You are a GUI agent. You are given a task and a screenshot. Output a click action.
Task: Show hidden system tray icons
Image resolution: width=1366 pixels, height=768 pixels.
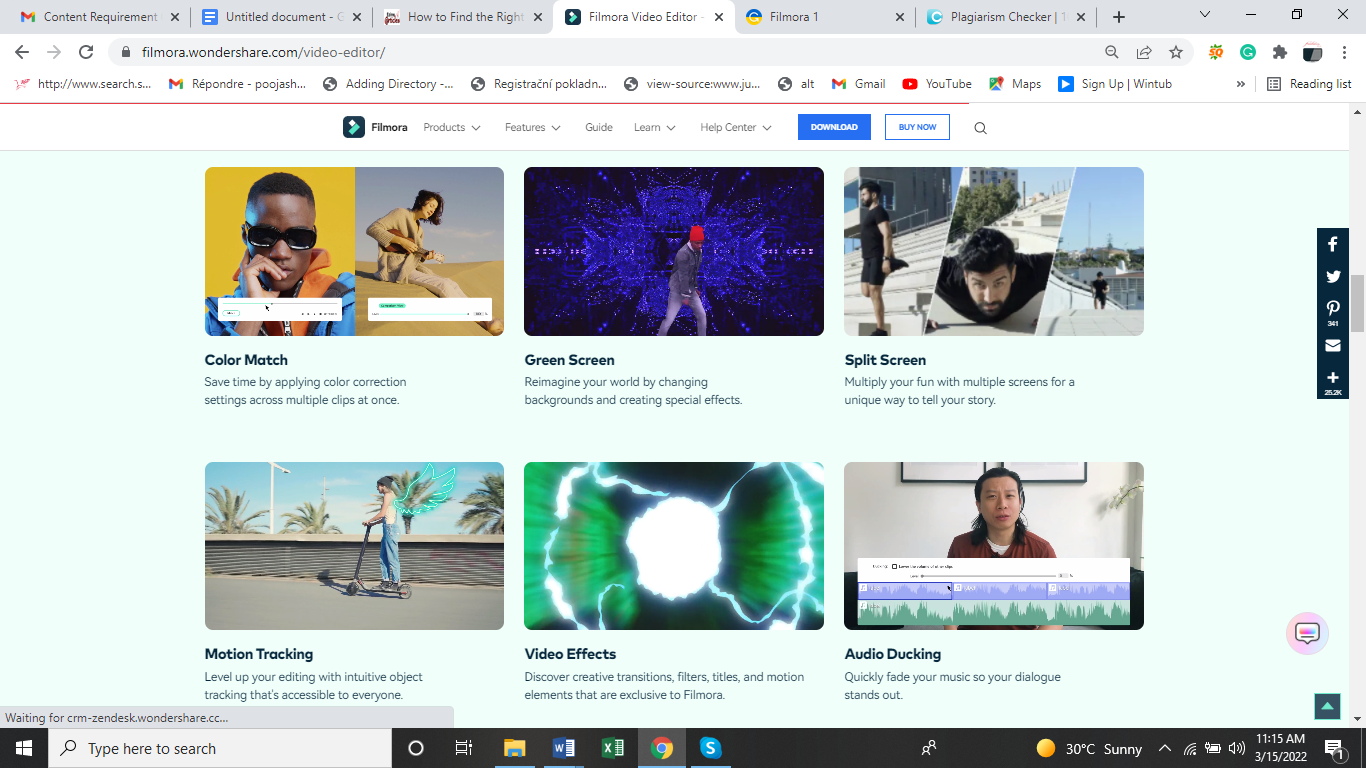pyautogui.click(x=1165, y=748)
